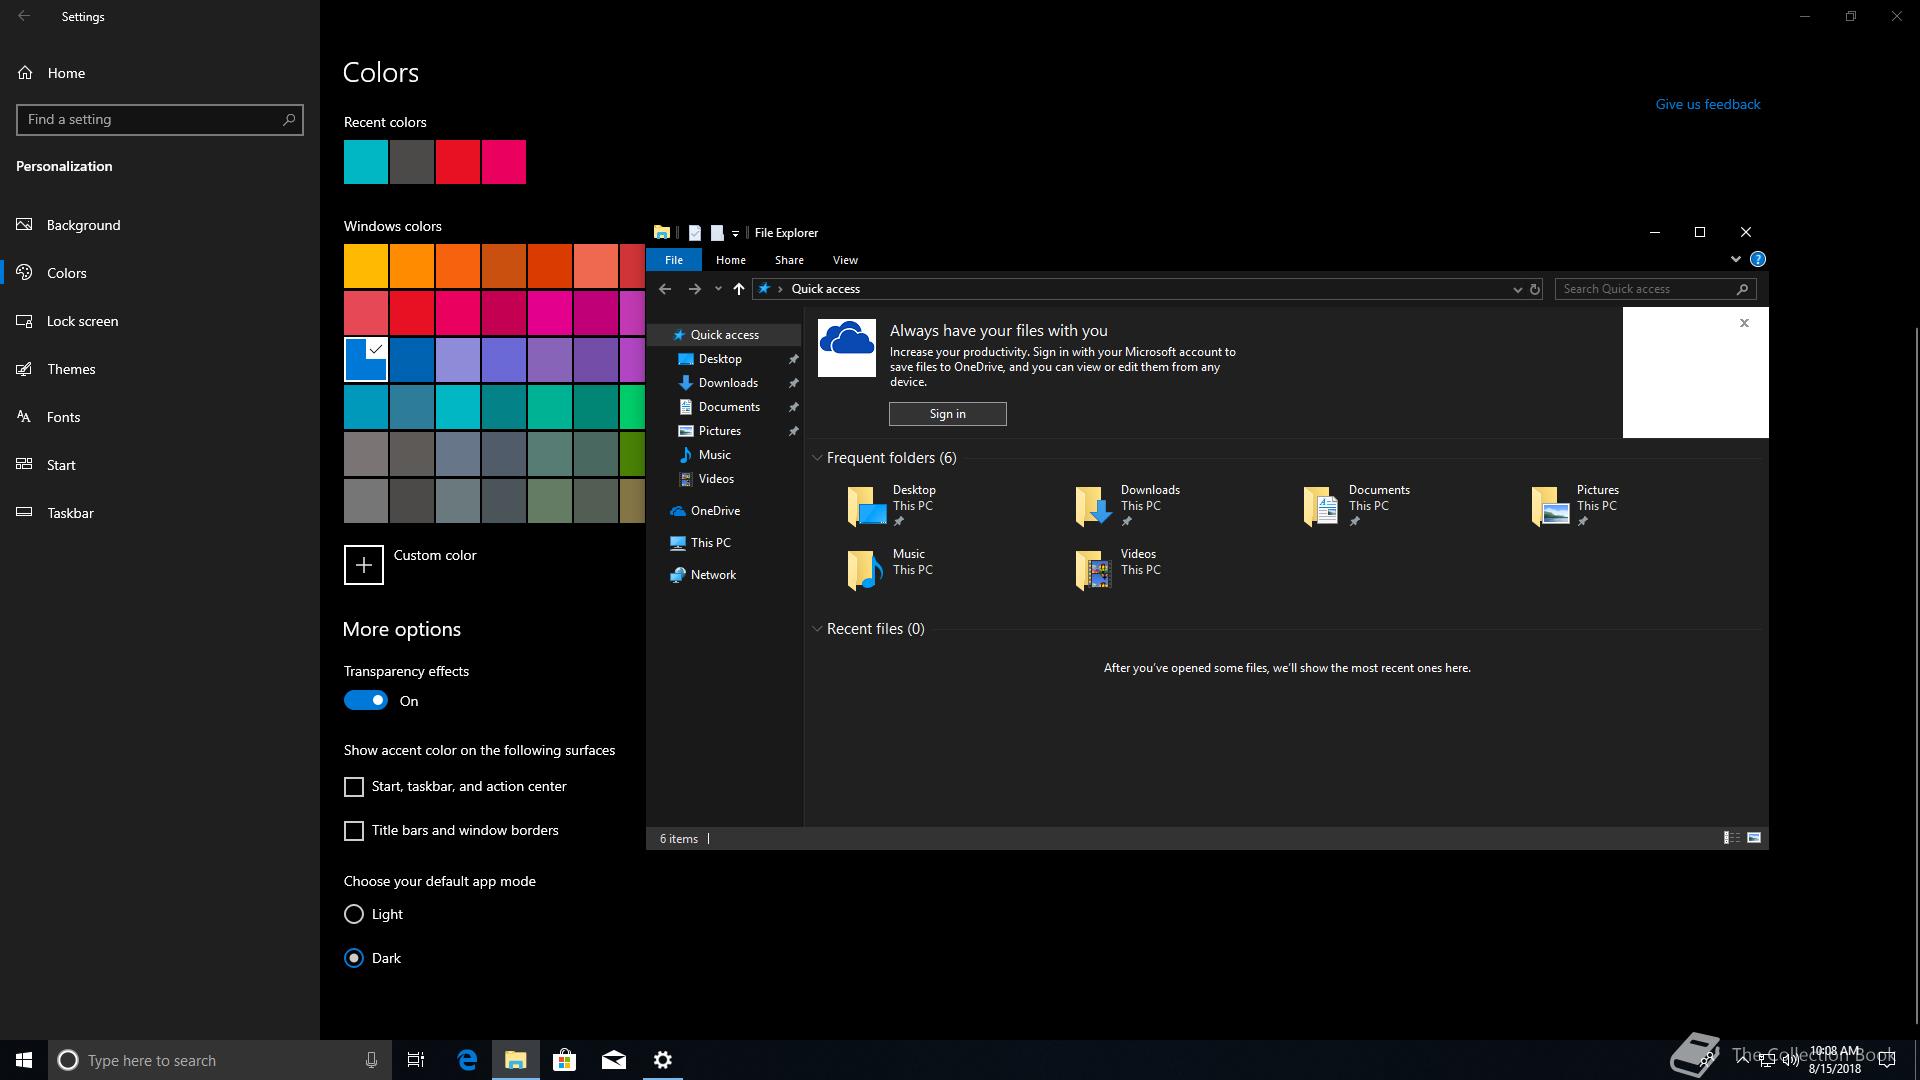Open Music folder in Frequent folders
Viewport: 1920px width, 1080px height.
(x=890, y=569)
